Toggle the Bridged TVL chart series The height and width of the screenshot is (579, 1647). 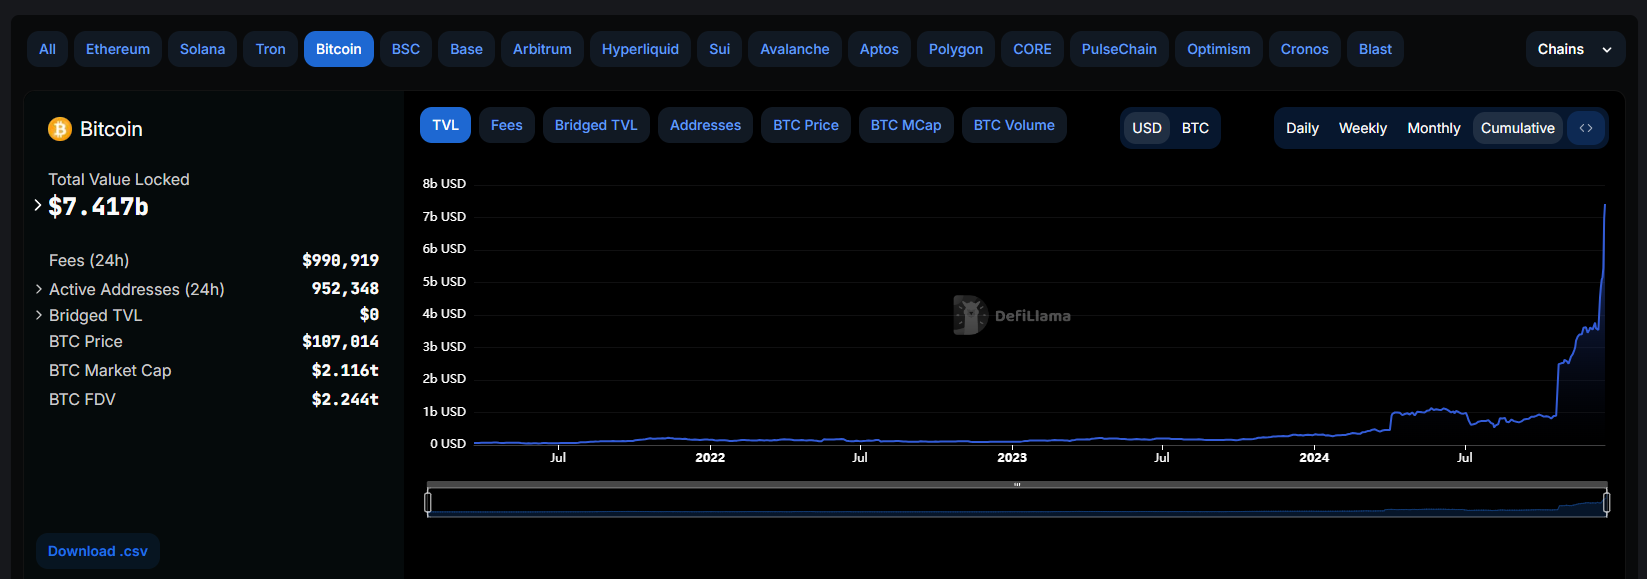596,125
